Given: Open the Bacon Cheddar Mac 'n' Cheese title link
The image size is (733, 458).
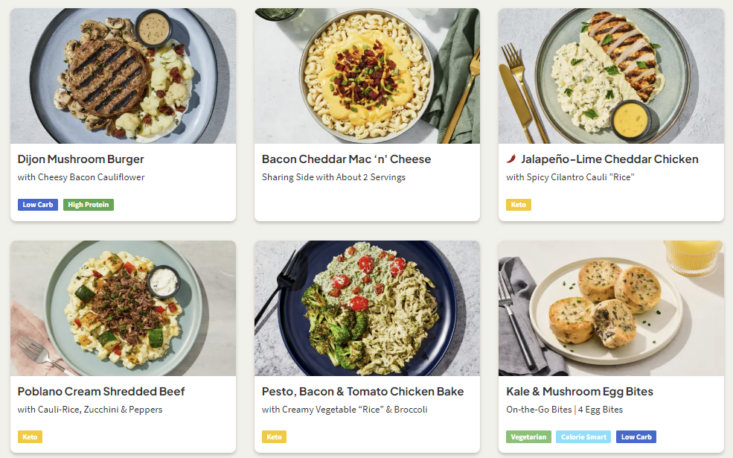Looking at the screenshot, I should (346, 159).
